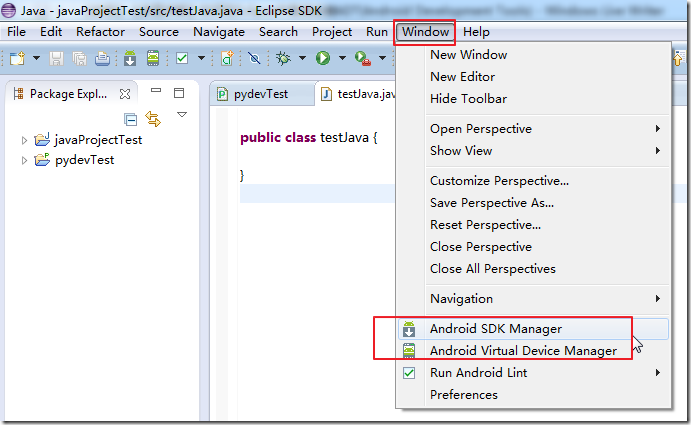Viewport: 691px width, 425px height.
Task: Click the 'public class testJava {' code line
Action: pos(309,138)
